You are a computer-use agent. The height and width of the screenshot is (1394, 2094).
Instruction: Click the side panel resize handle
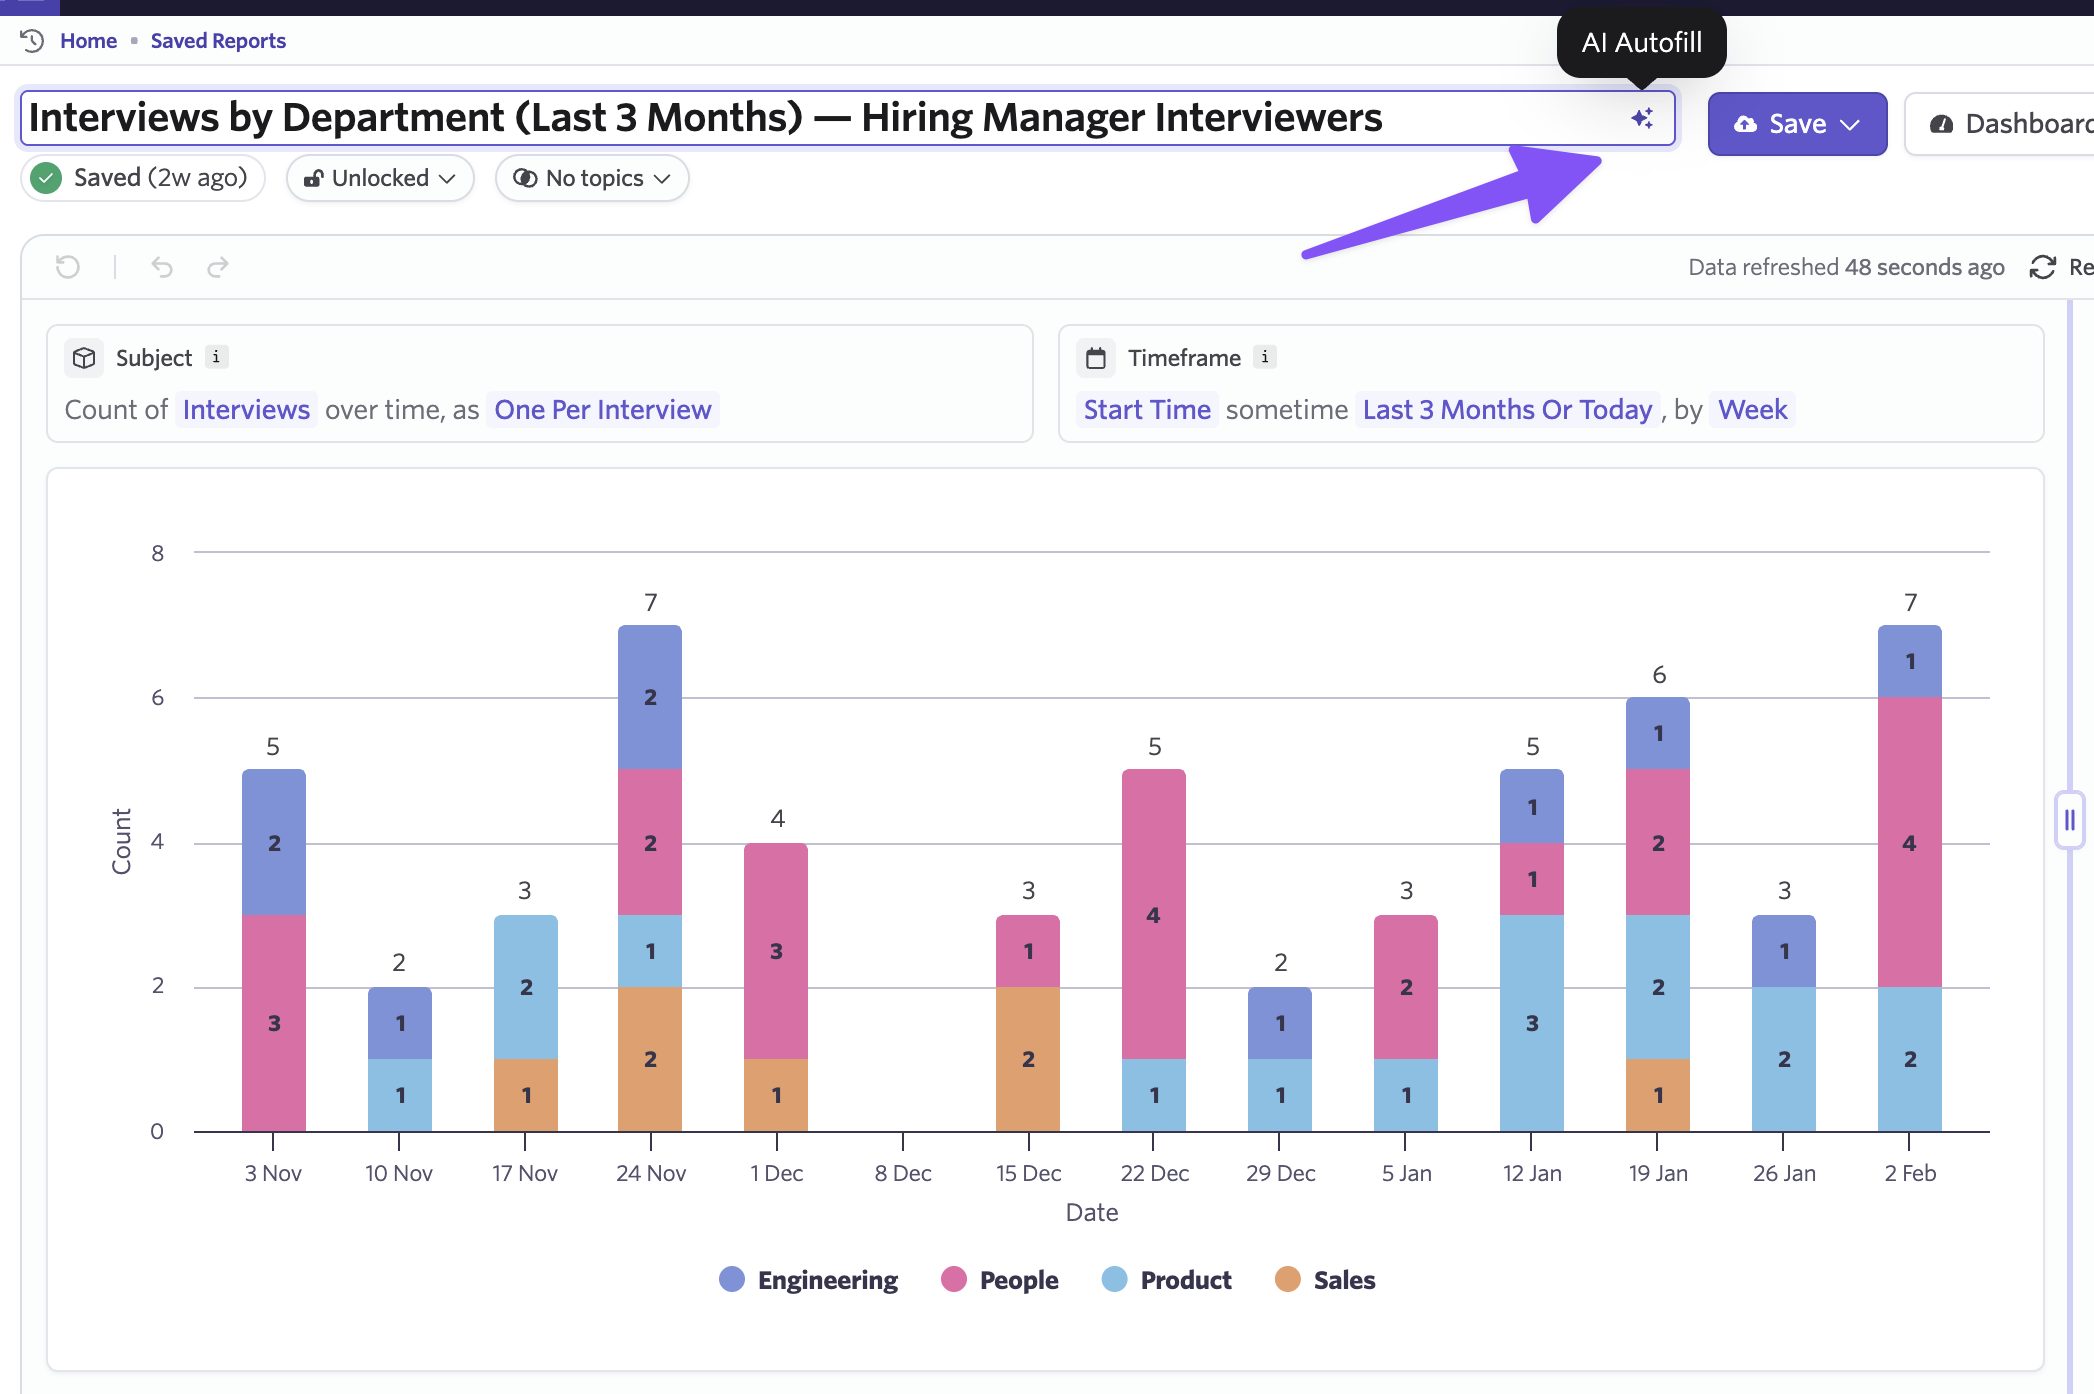2069,820
